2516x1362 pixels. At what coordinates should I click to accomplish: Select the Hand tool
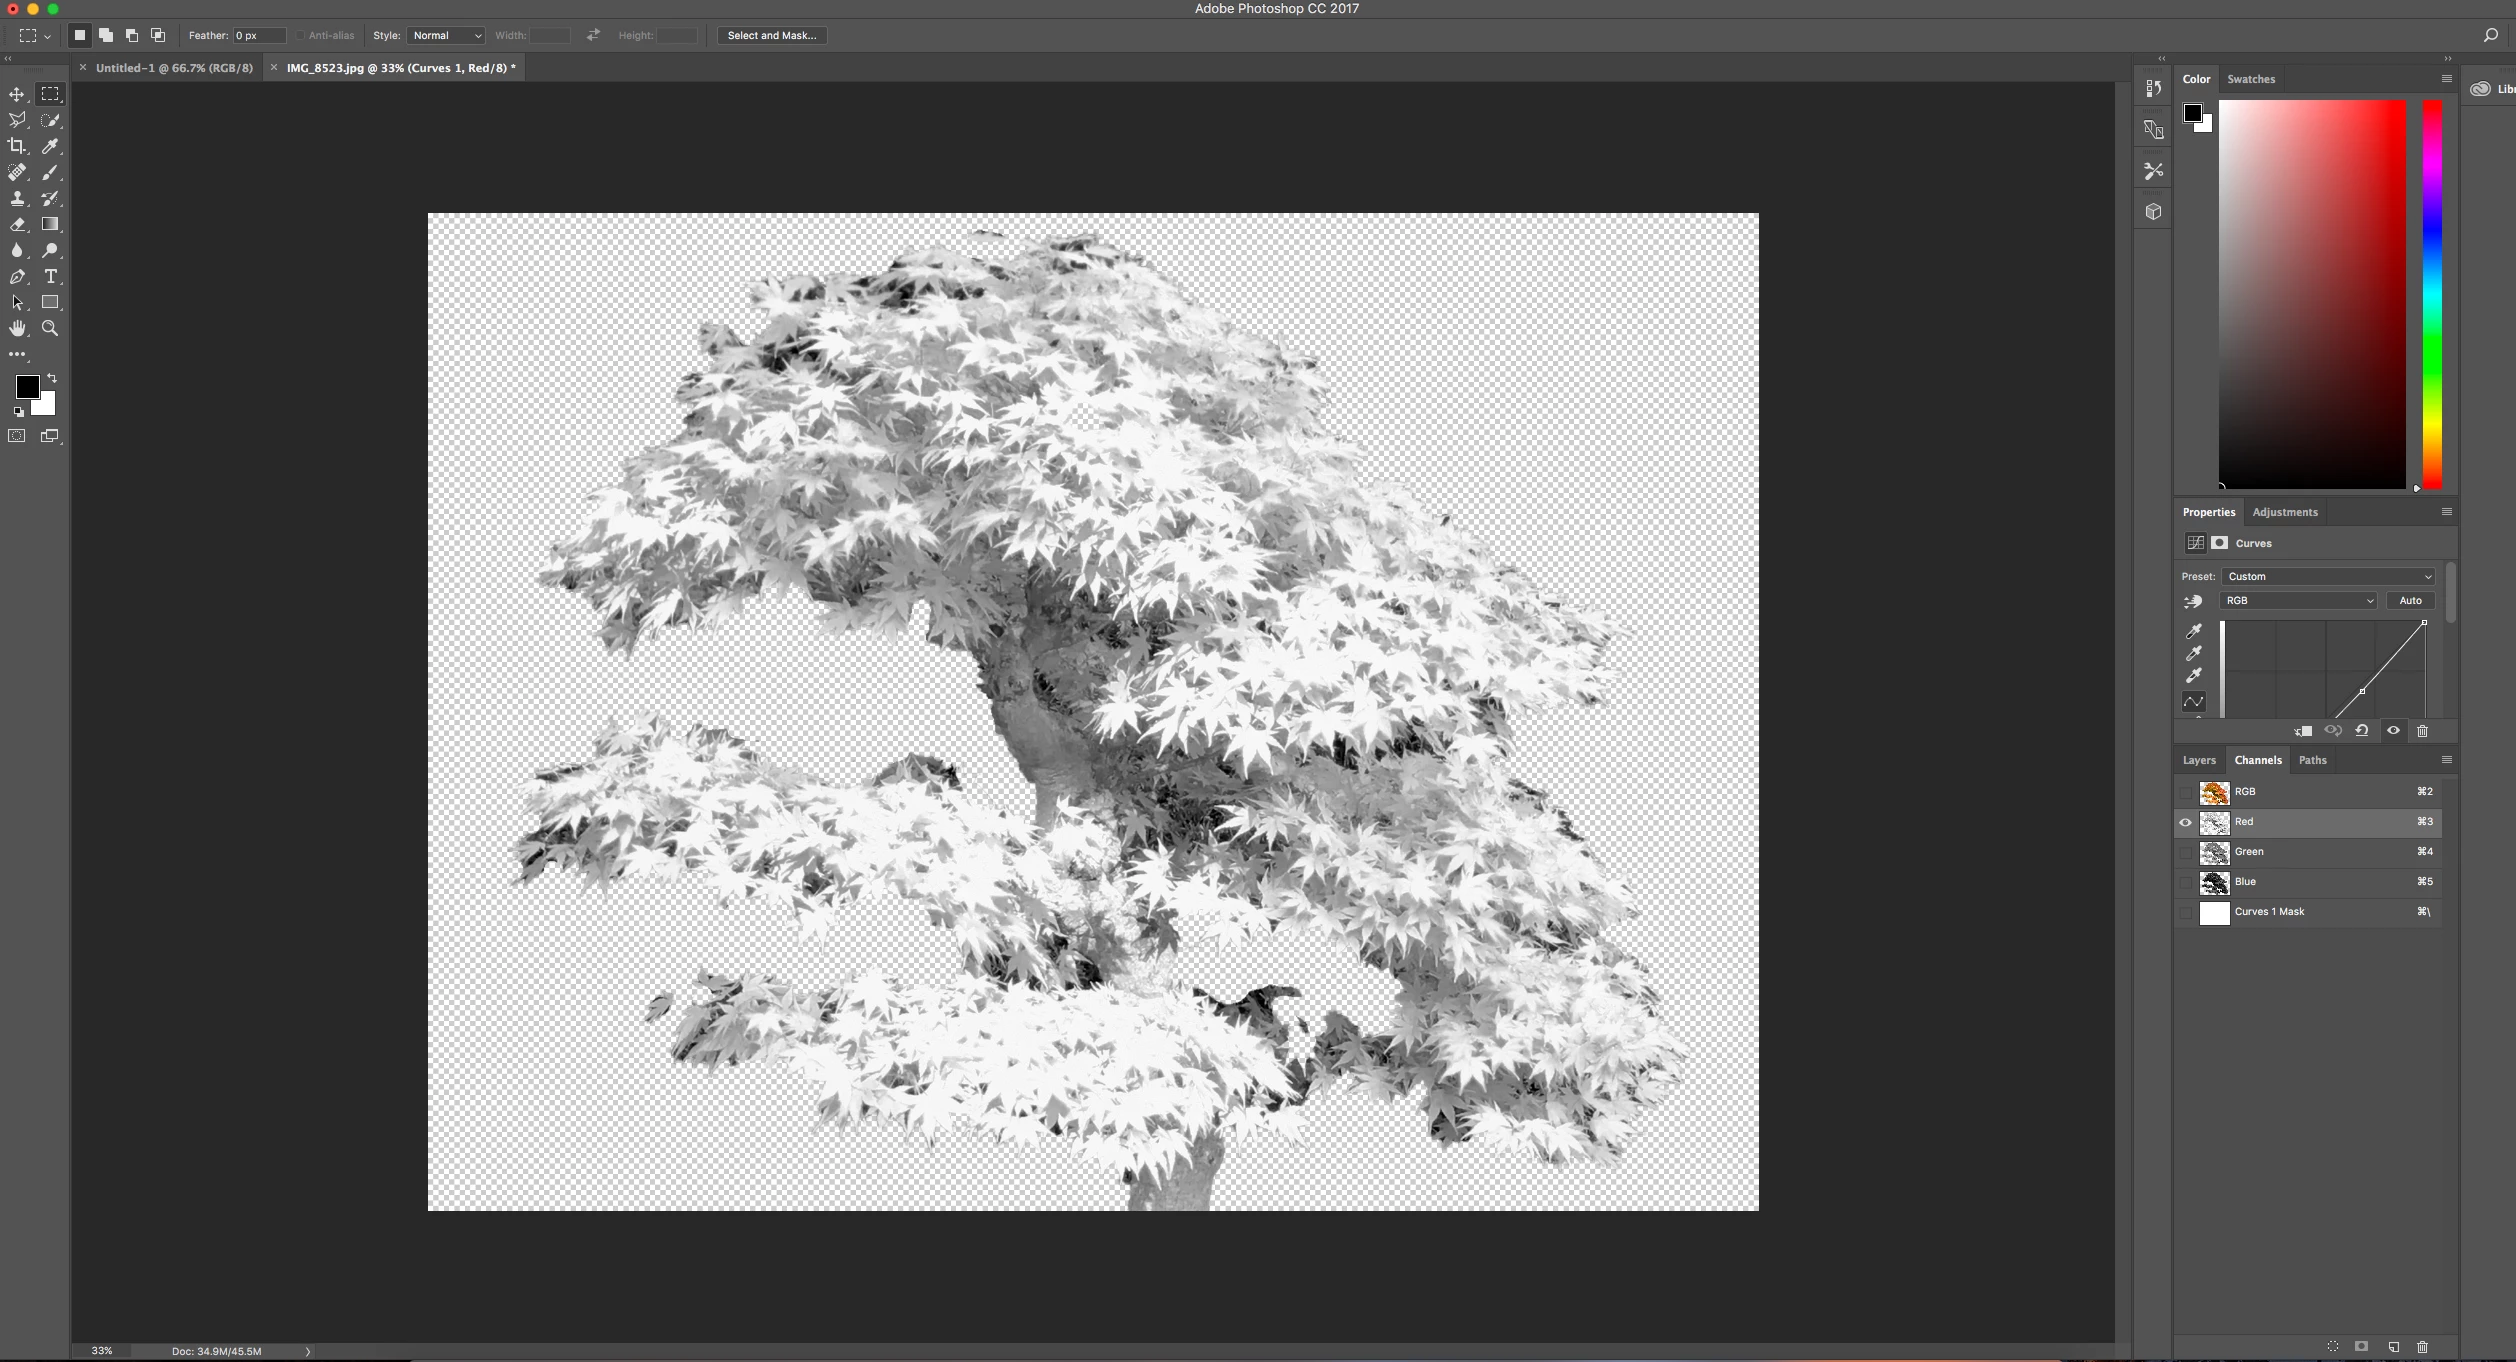(x=17, y=328)
